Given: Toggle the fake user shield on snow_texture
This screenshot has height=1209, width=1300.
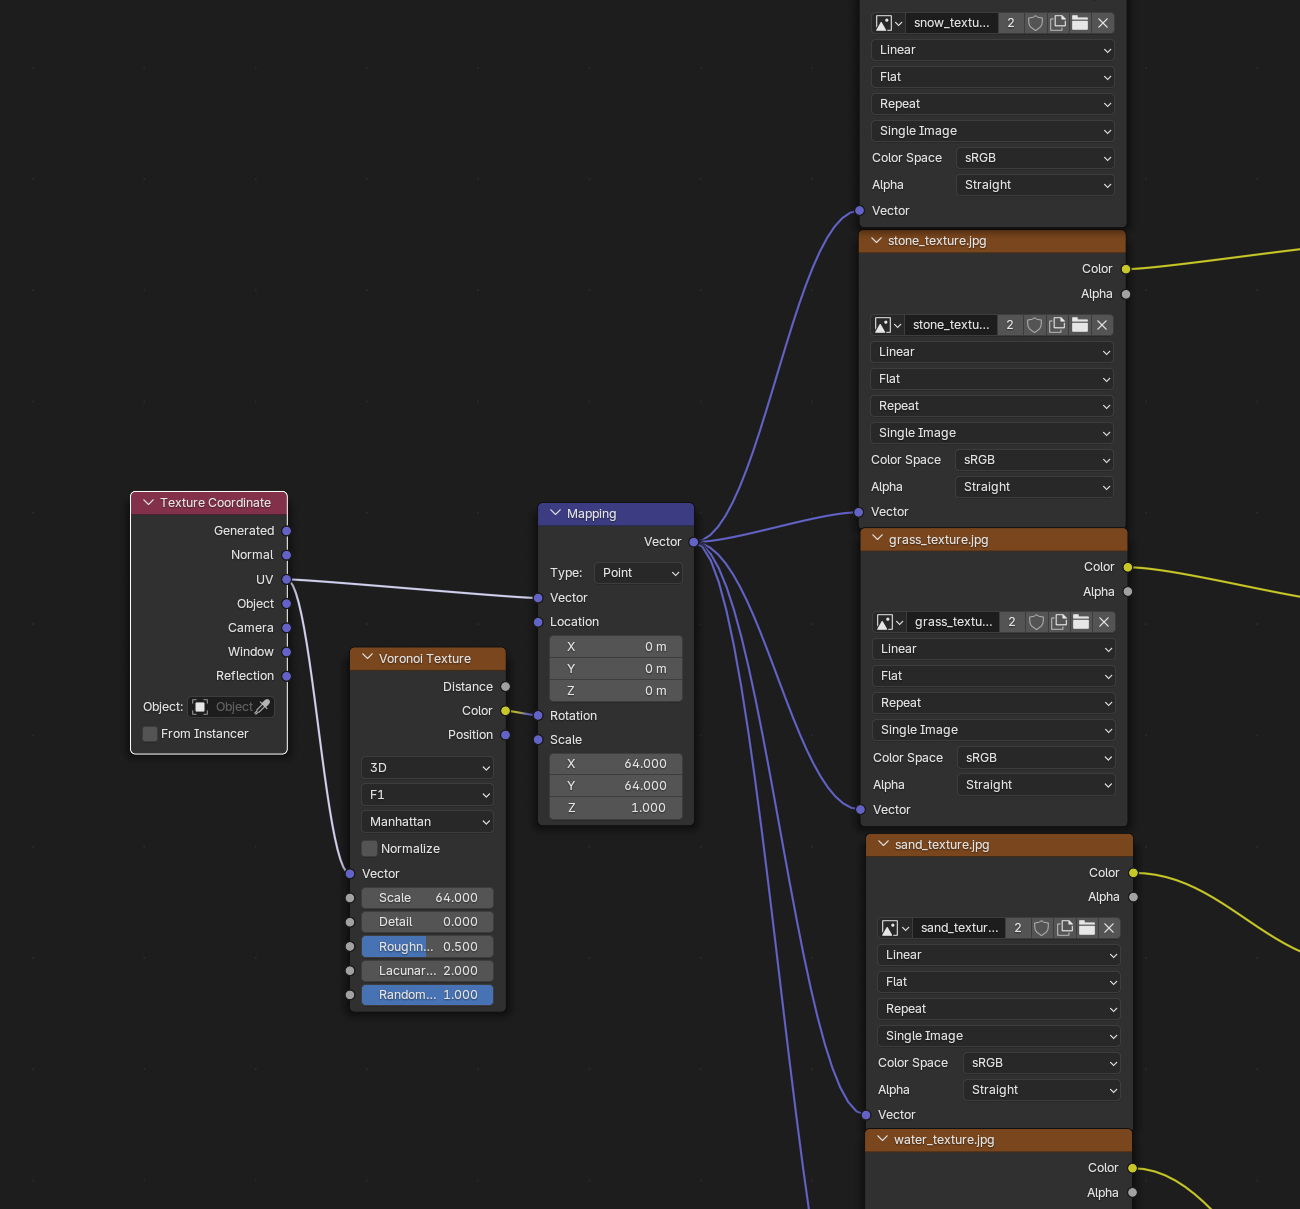Looking at the screenshot, I should point(1035,22).
